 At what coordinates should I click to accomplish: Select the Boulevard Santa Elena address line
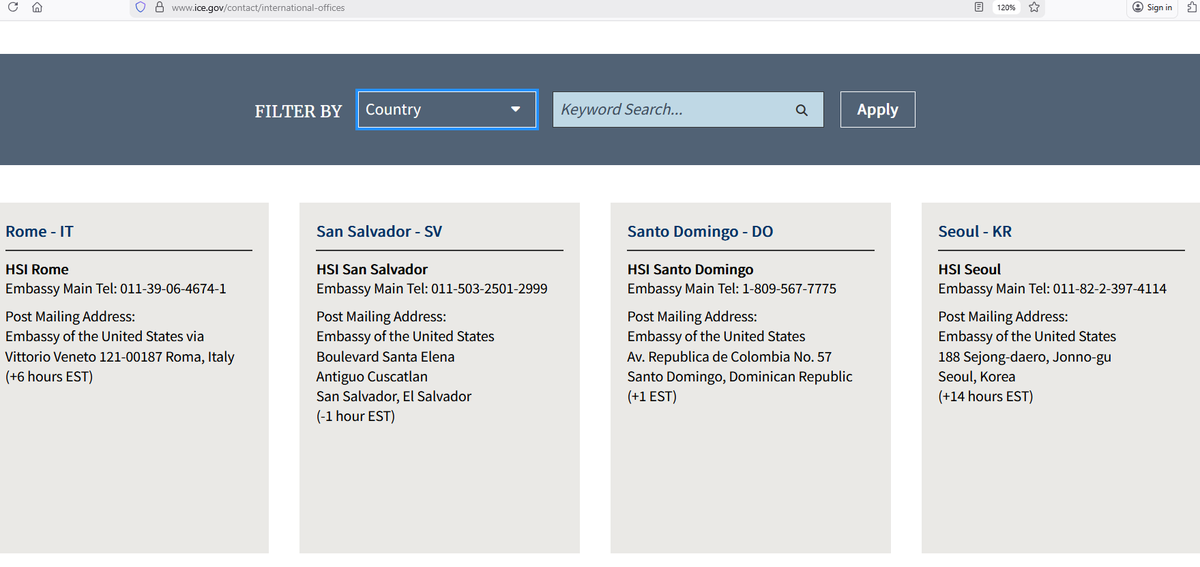point(385,357)
